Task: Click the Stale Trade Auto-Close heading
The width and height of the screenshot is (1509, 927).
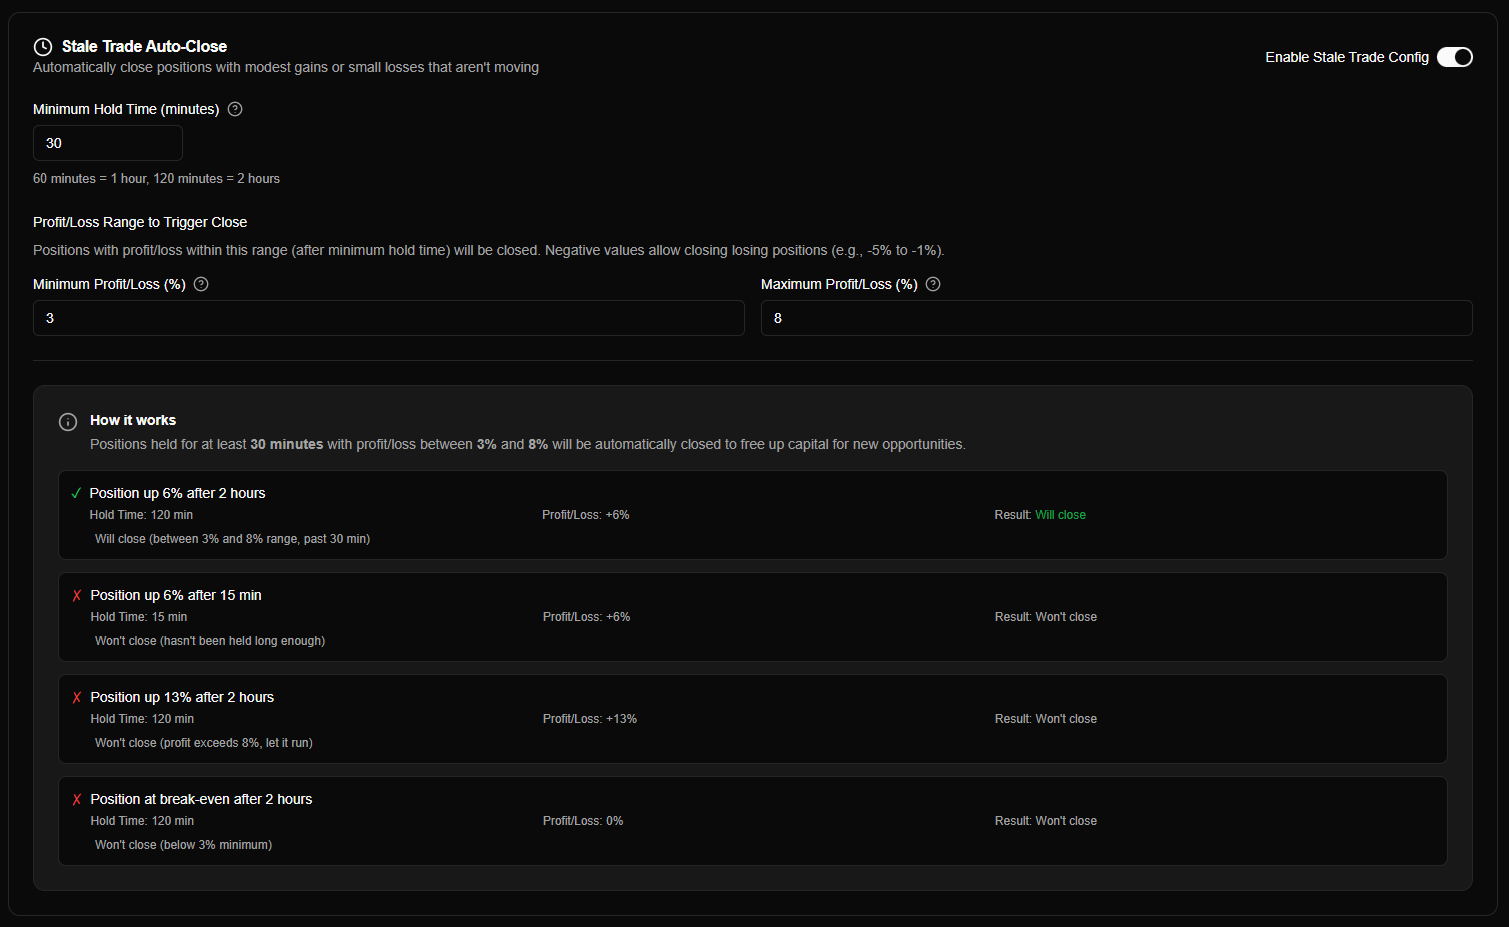Action: pos(144,46)
